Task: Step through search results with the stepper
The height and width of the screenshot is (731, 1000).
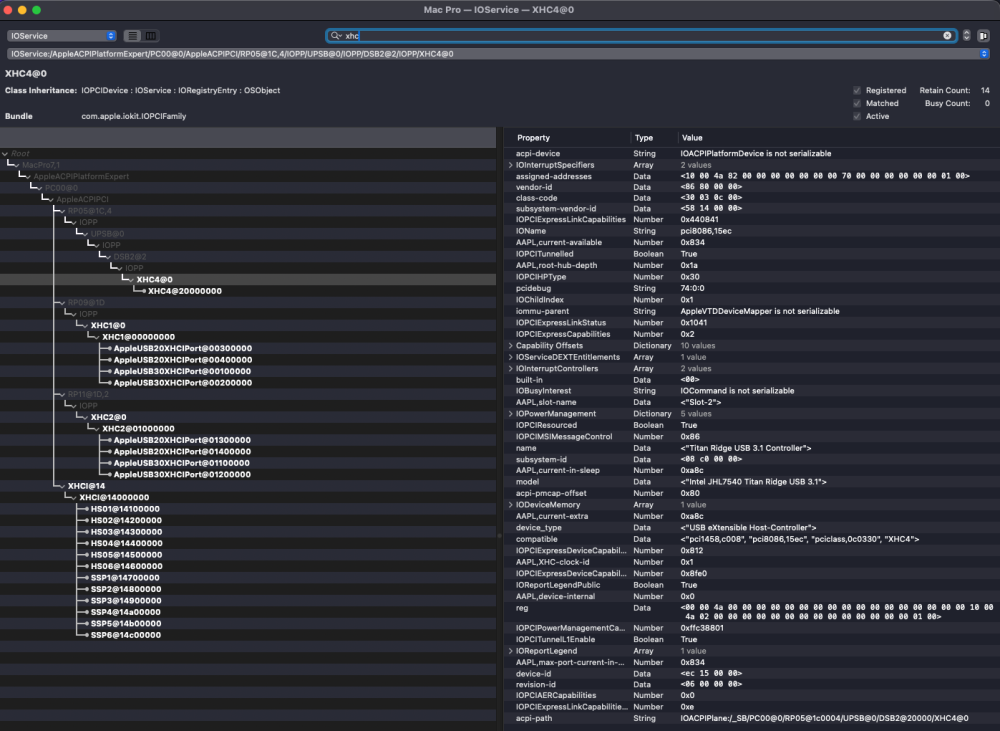Action: [x=966, y=36]
